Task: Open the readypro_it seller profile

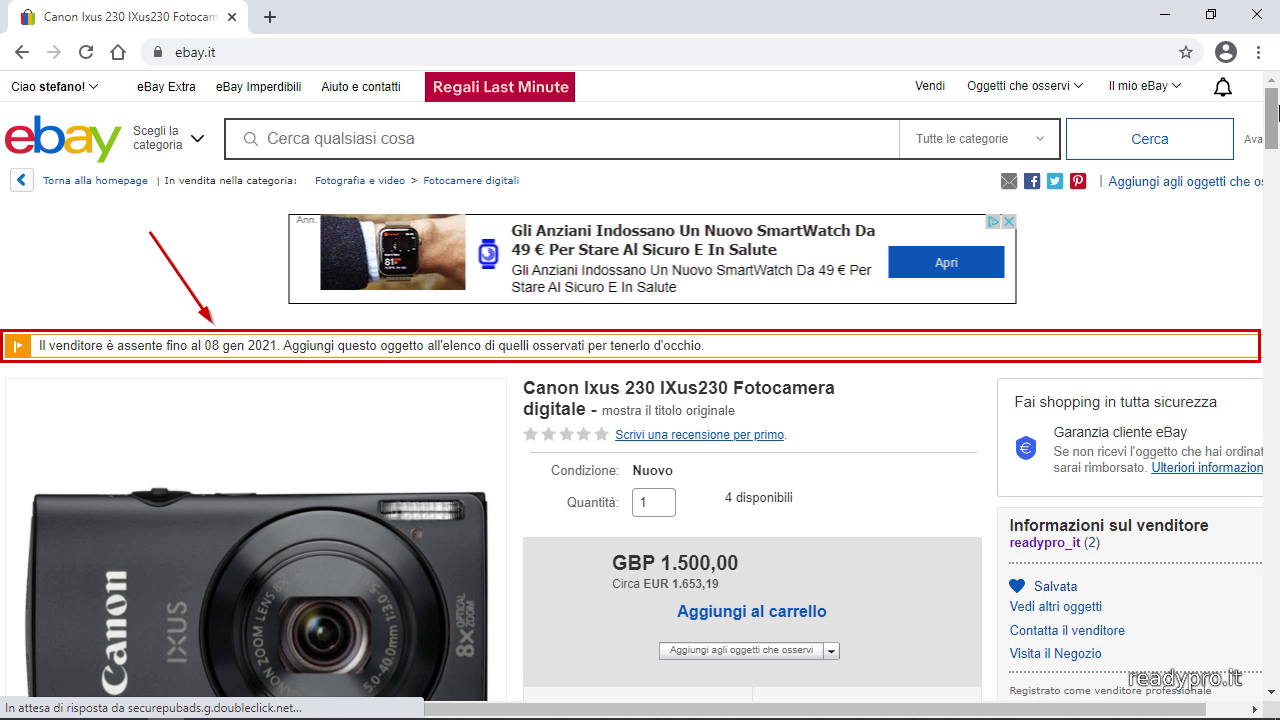Action: pos(1045,543)
